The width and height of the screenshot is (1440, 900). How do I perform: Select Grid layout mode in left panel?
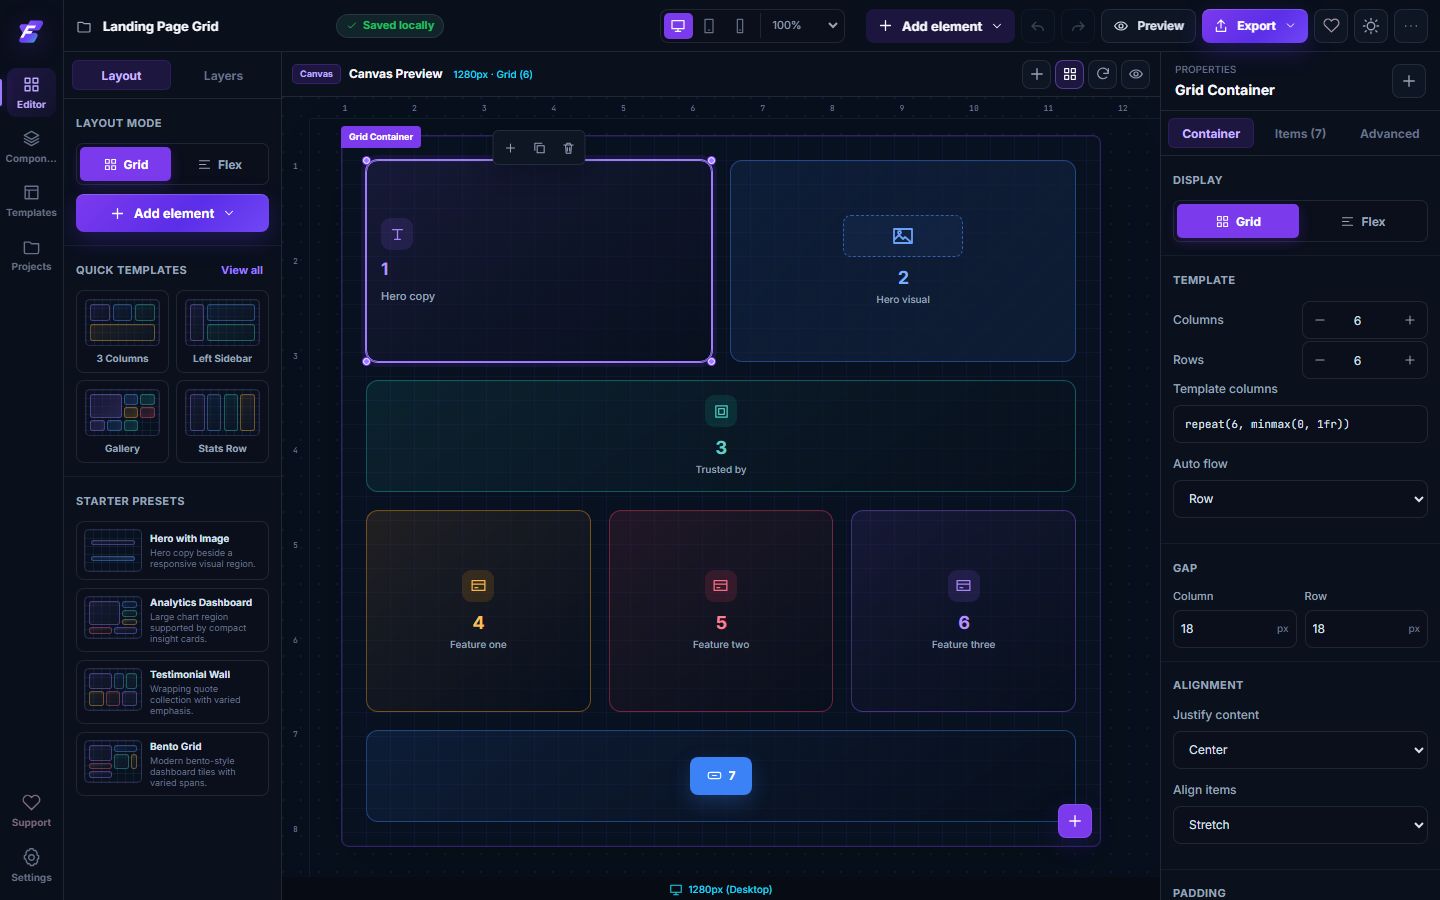(x=125, y=164)
